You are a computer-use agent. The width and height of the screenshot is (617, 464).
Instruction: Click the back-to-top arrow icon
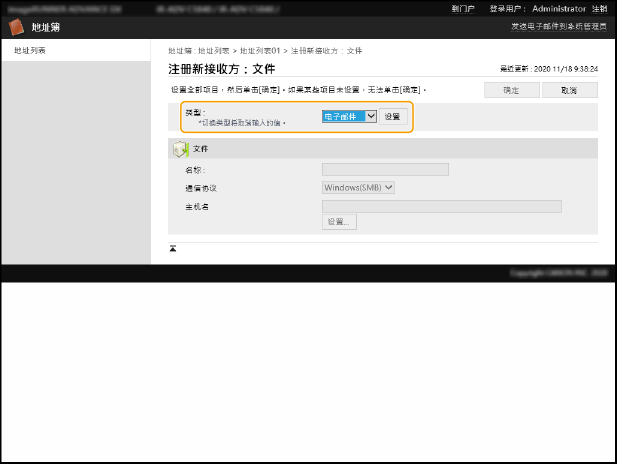point(173,248)
